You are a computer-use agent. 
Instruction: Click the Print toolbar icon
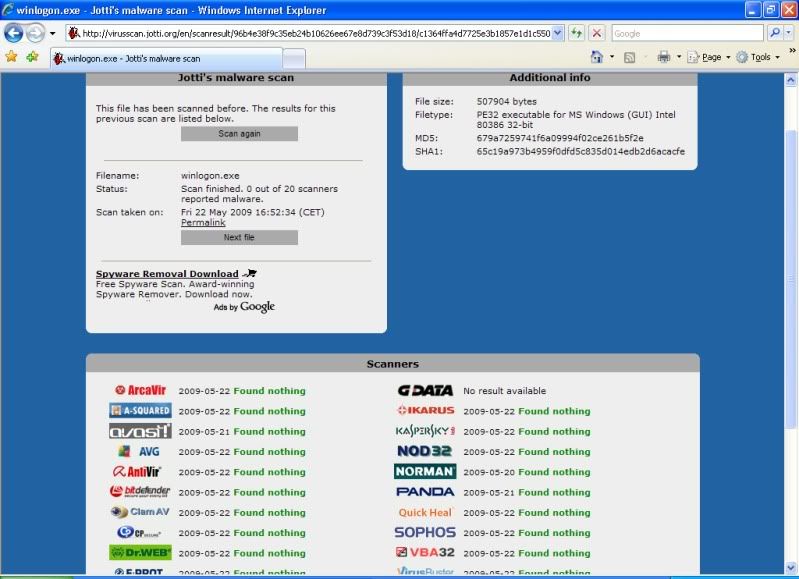coord(663,57)
